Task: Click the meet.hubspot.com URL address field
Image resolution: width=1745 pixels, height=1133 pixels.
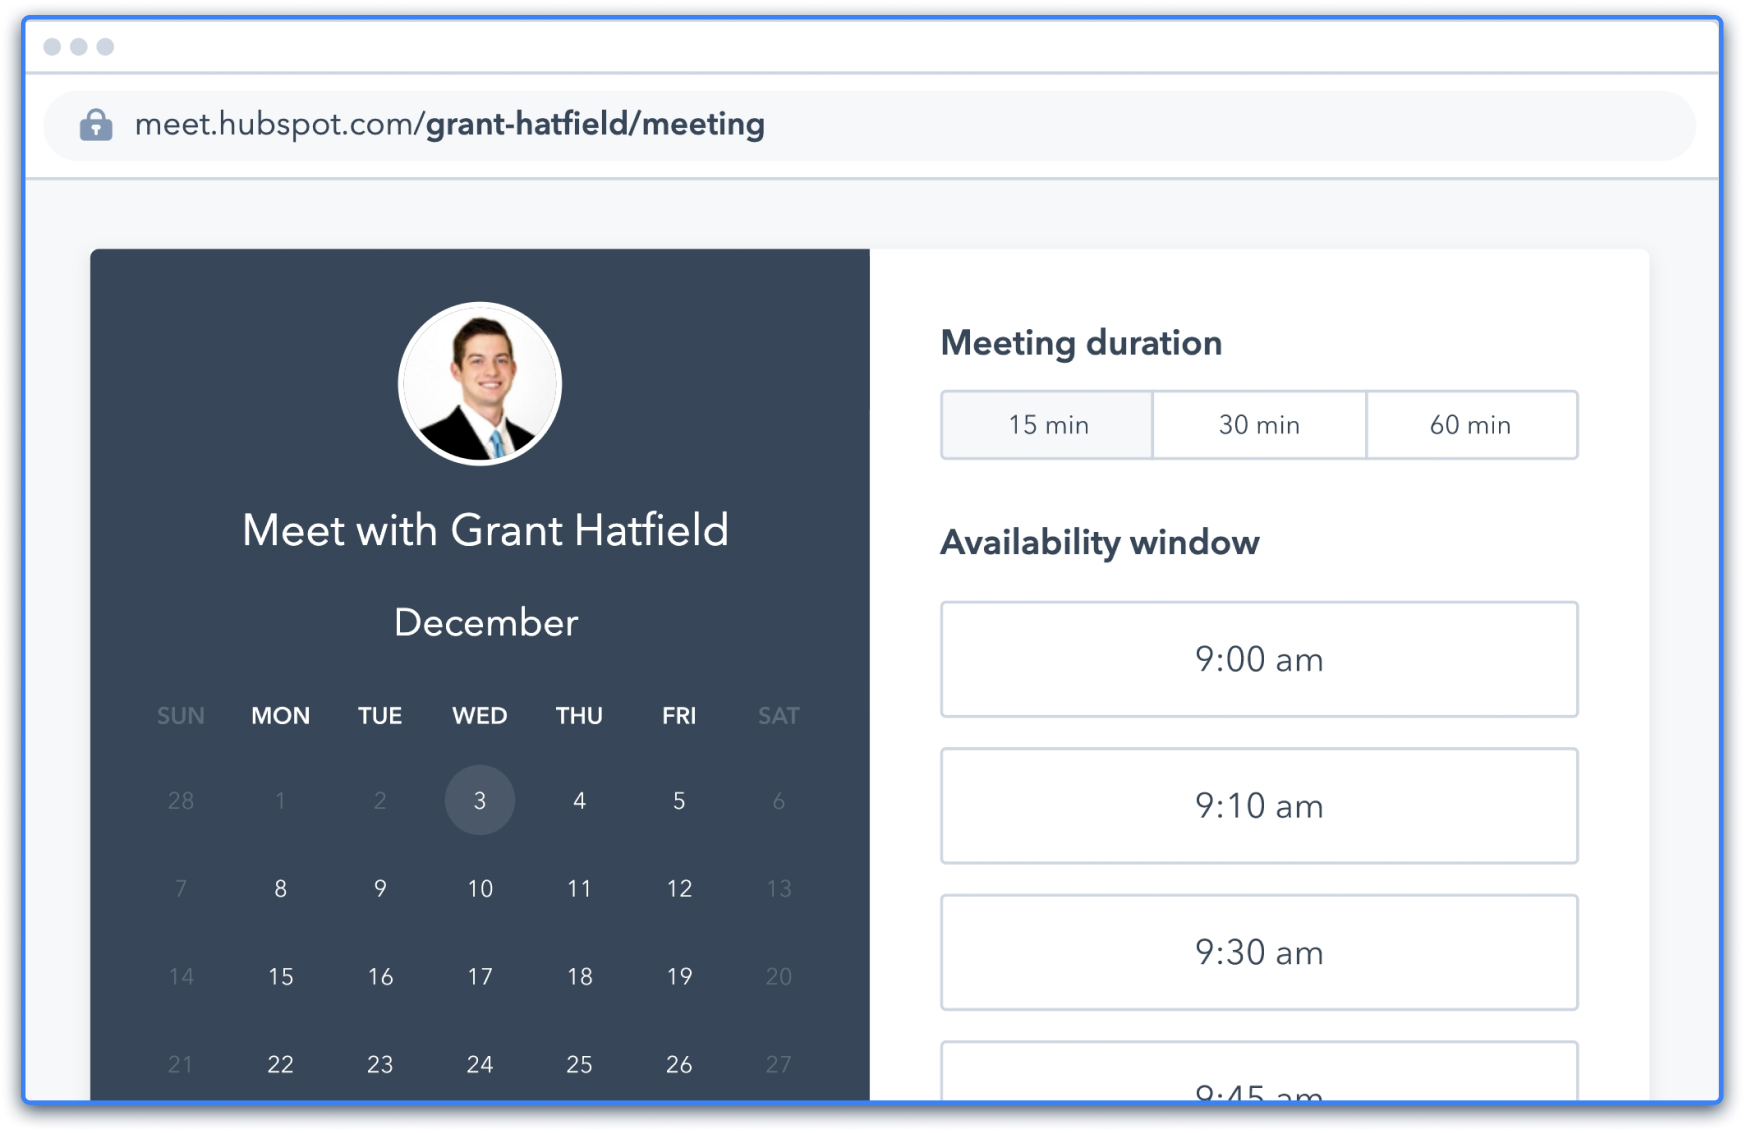Action: [x=869, y=125]
